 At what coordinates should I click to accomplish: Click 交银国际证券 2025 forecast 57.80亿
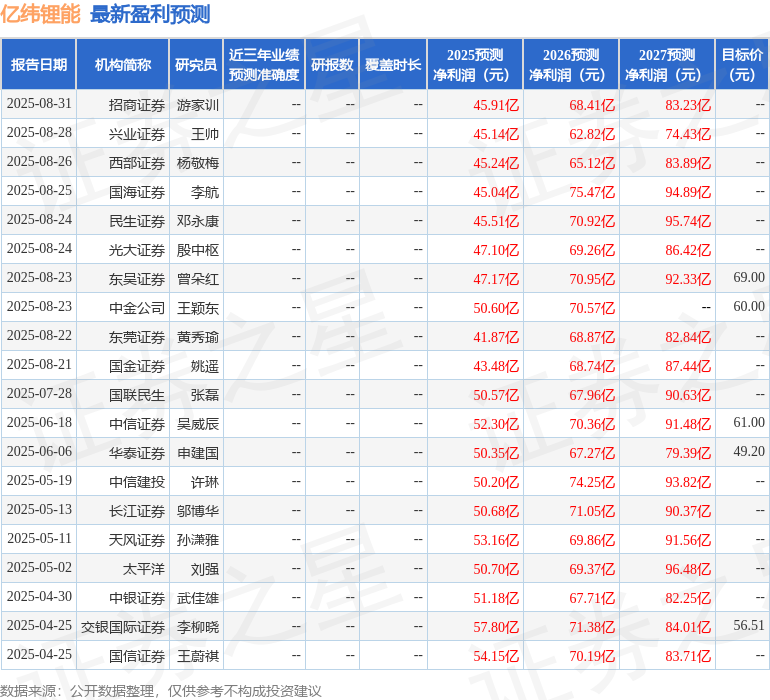[496, 627]
